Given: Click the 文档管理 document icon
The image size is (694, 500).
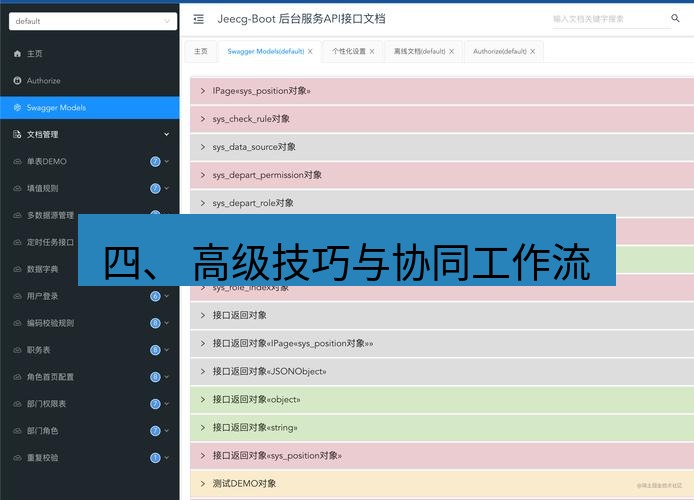Looking at the screenshot, I should [17, 134].
